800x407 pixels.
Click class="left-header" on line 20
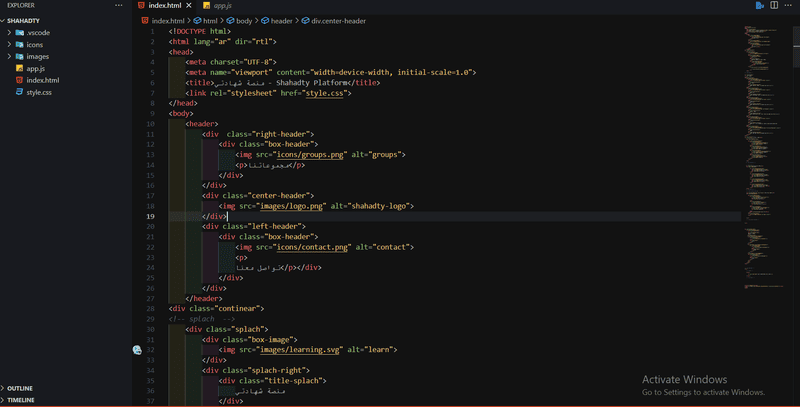coord(262,226)
